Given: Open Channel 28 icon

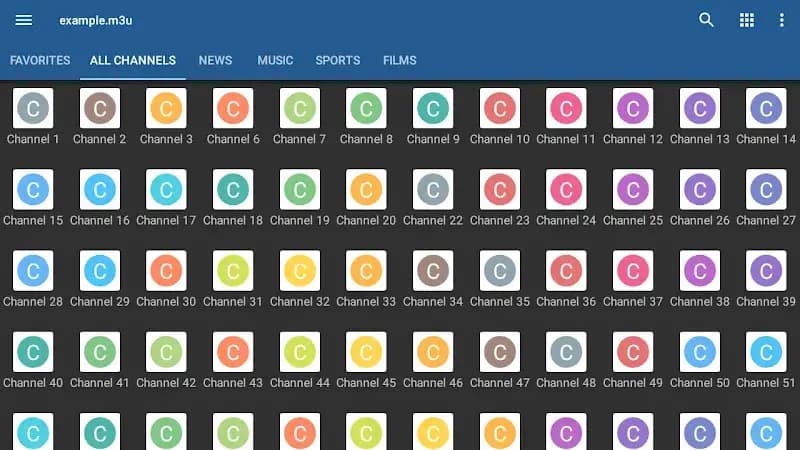Looking at the screenshot, I should (x=33, y=270).
